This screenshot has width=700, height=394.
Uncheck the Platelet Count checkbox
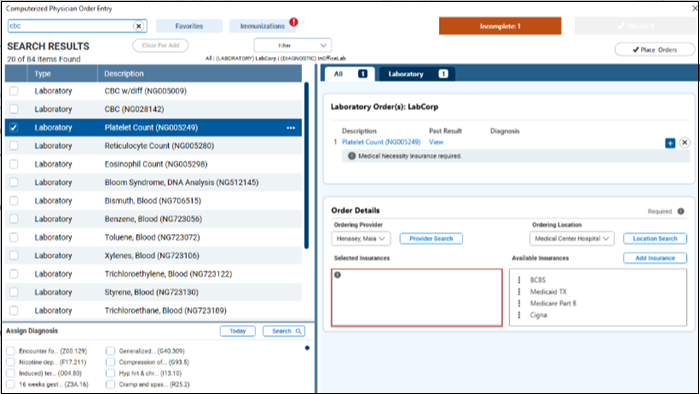click(x=14, y=128)
